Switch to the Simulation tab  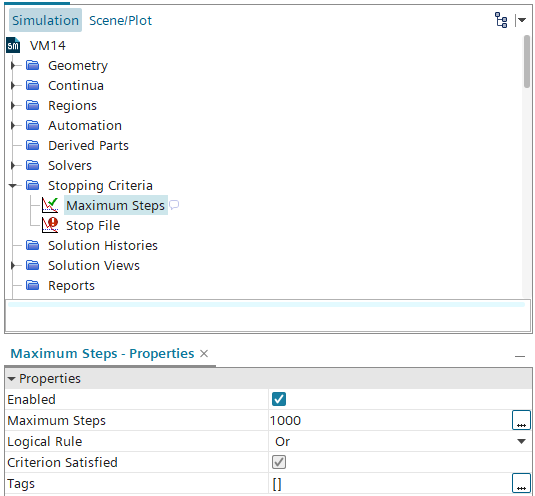coord(45,20)
